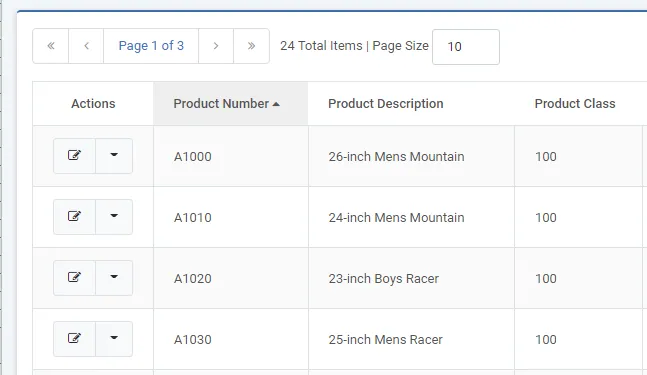Viewport: 647px width, 375px height.
Task: Click the Actions column header
Action: [x=93, y=104]
